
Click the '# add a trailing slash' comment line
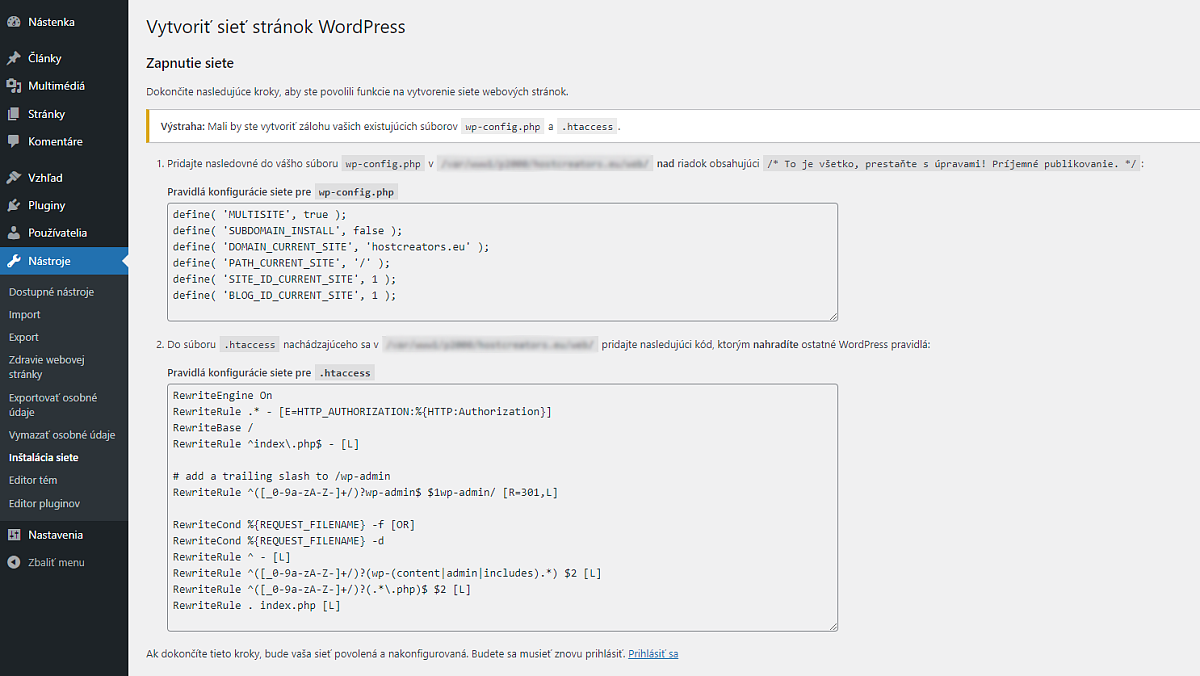pos(281,476)
